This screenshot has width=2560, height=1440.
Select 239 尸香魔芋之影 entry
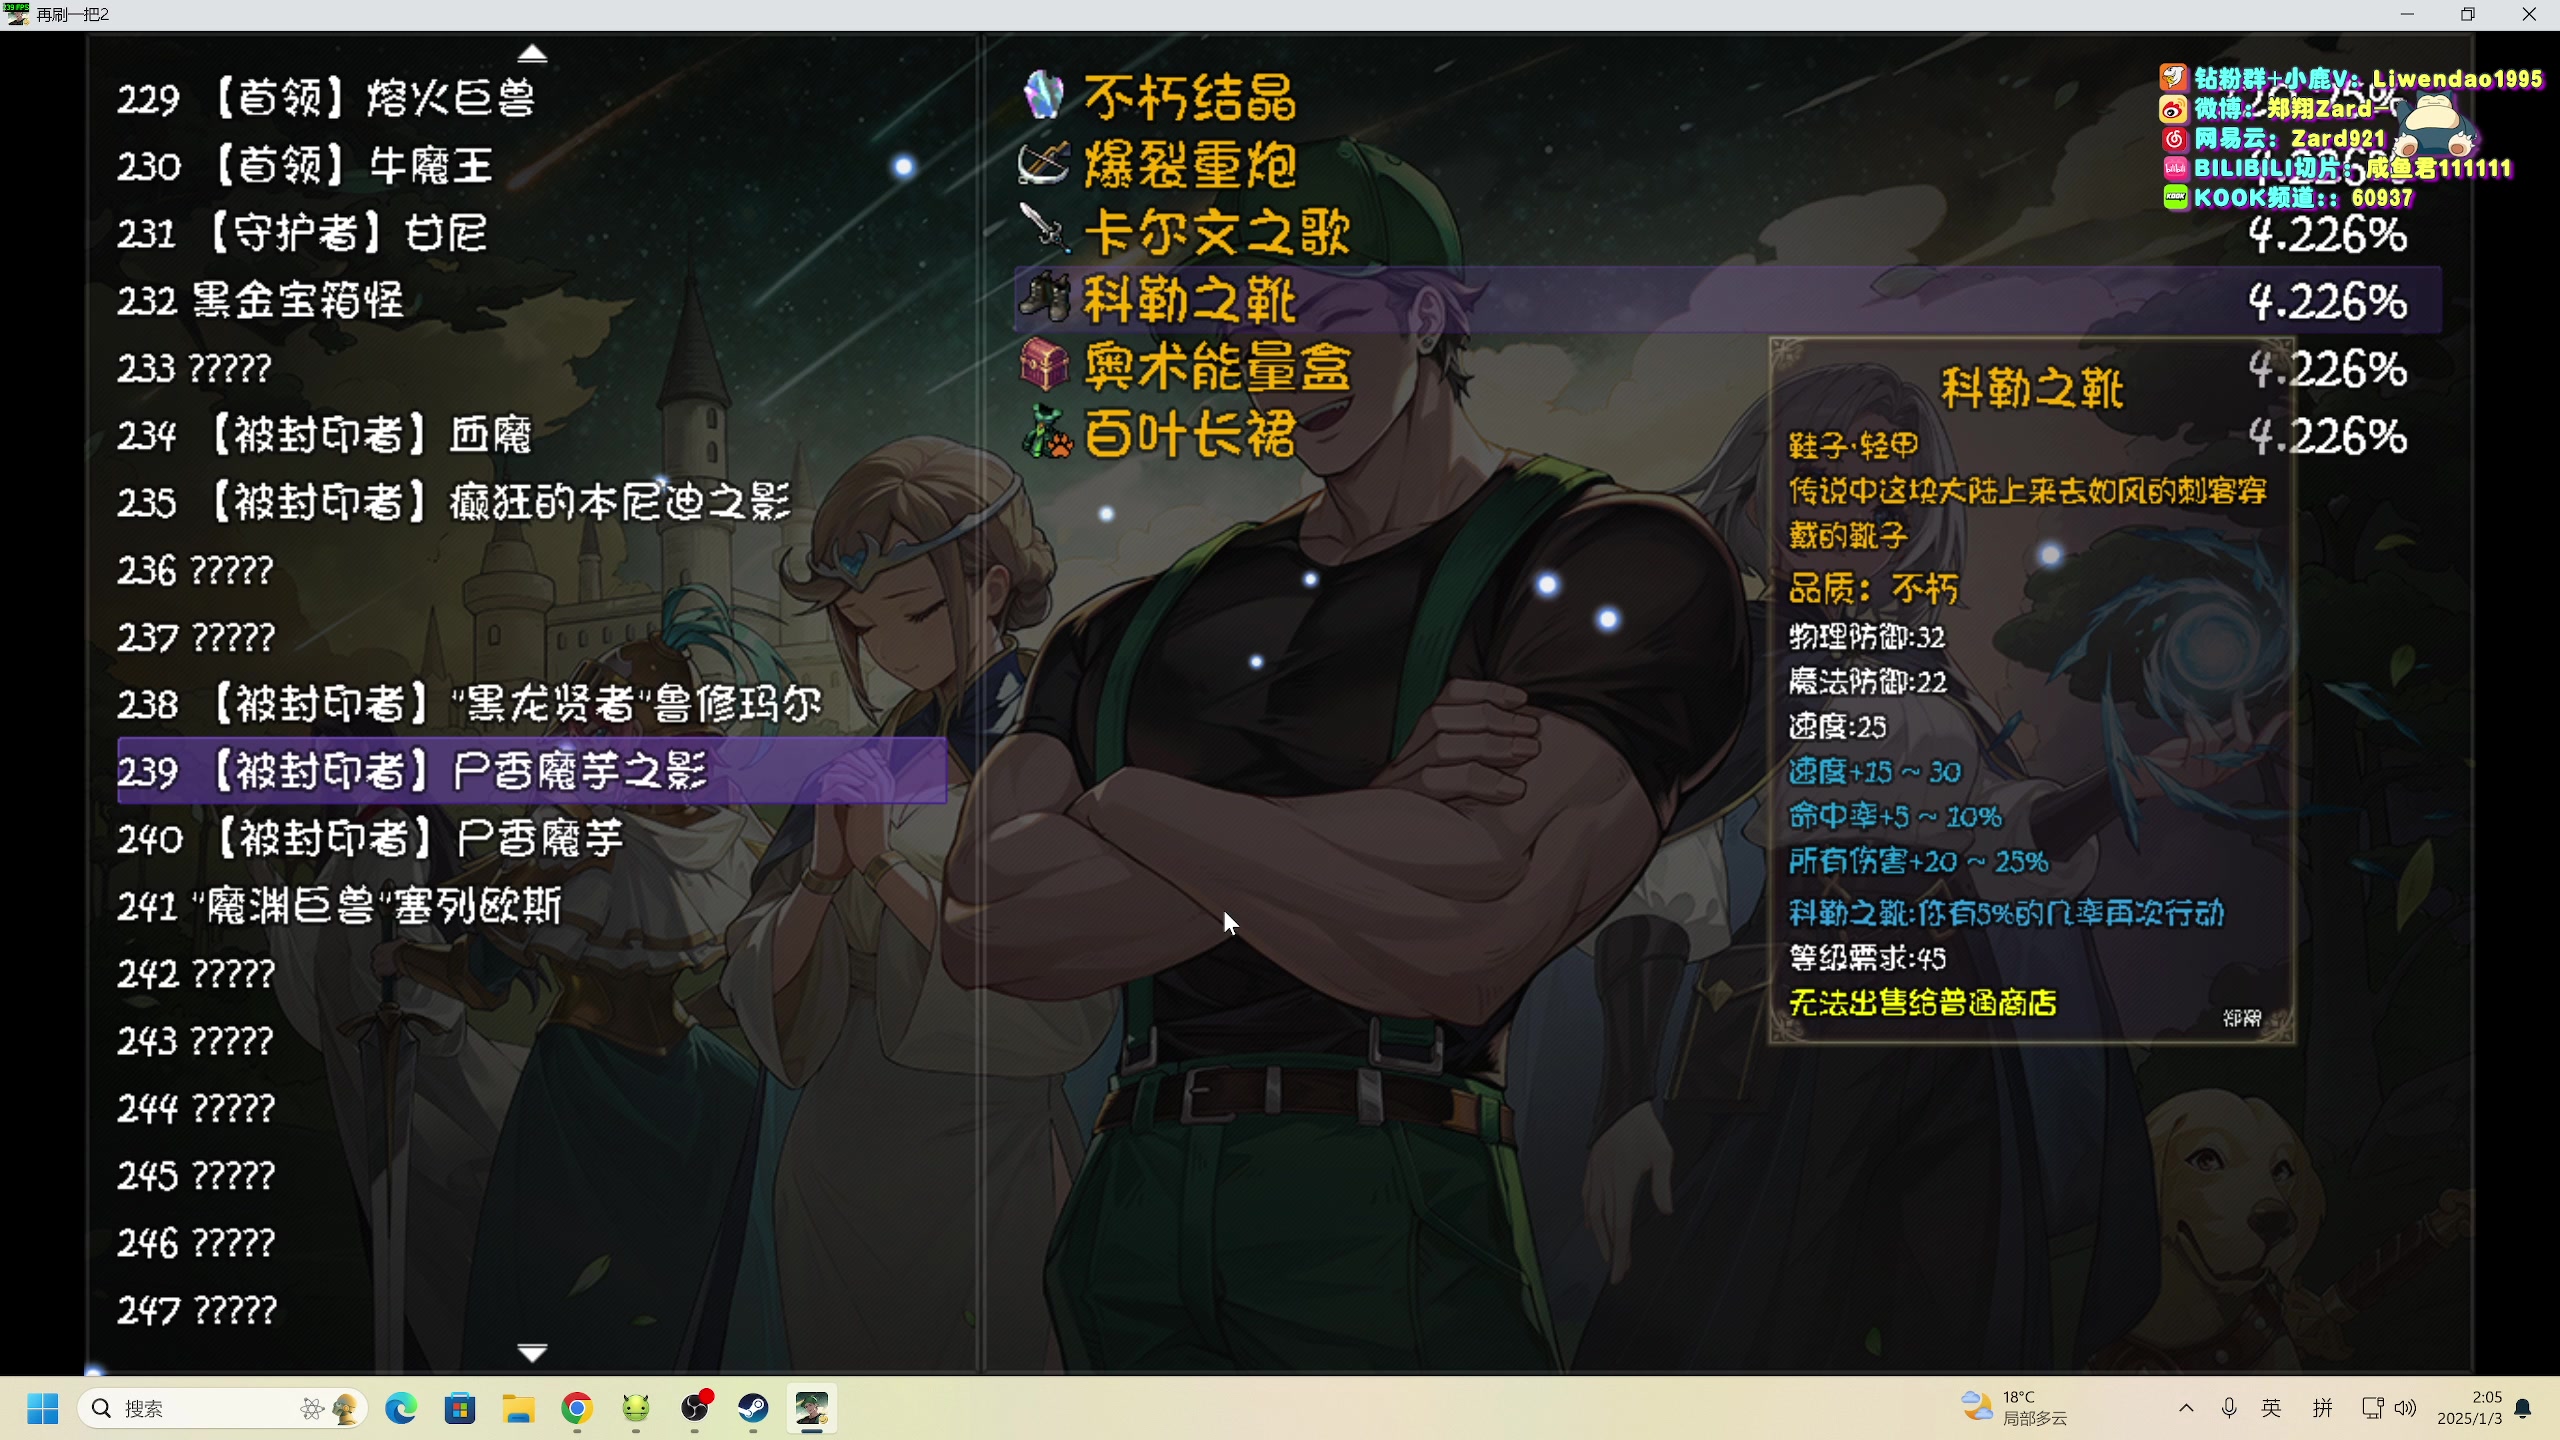(531, 771)
